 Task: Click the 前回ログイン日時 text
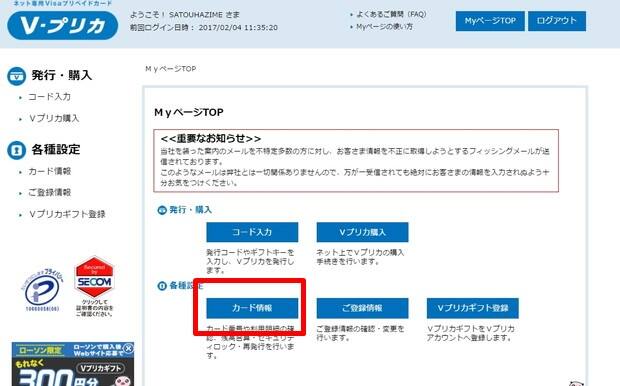[x=204, y=28]
